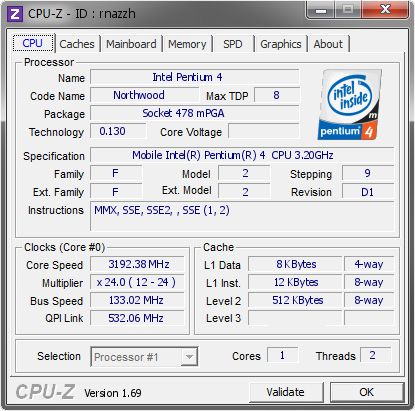
Task: Click the Revision value D1
Action: 368,192
